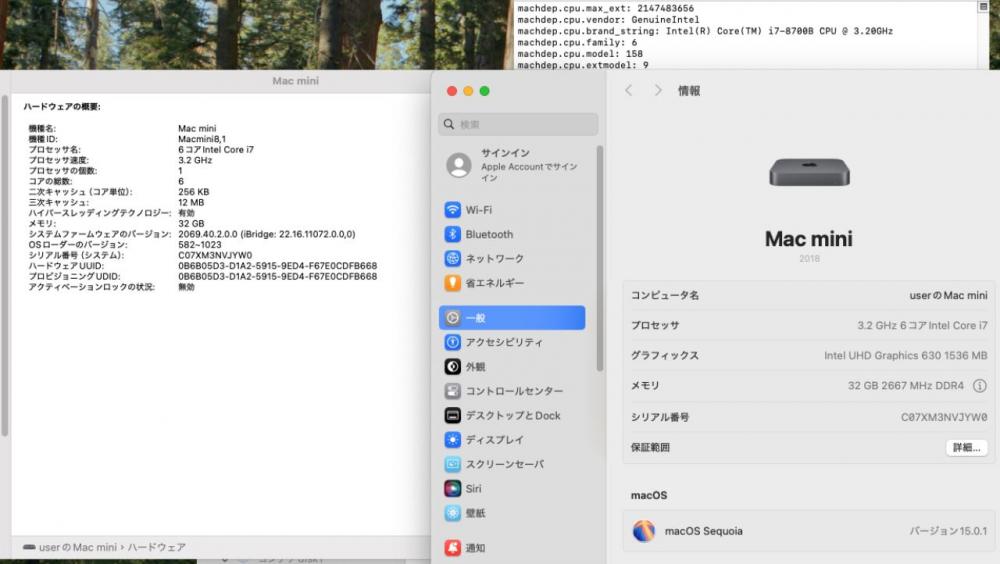
Task: Click the search magnifier icon
Action: 449,124
